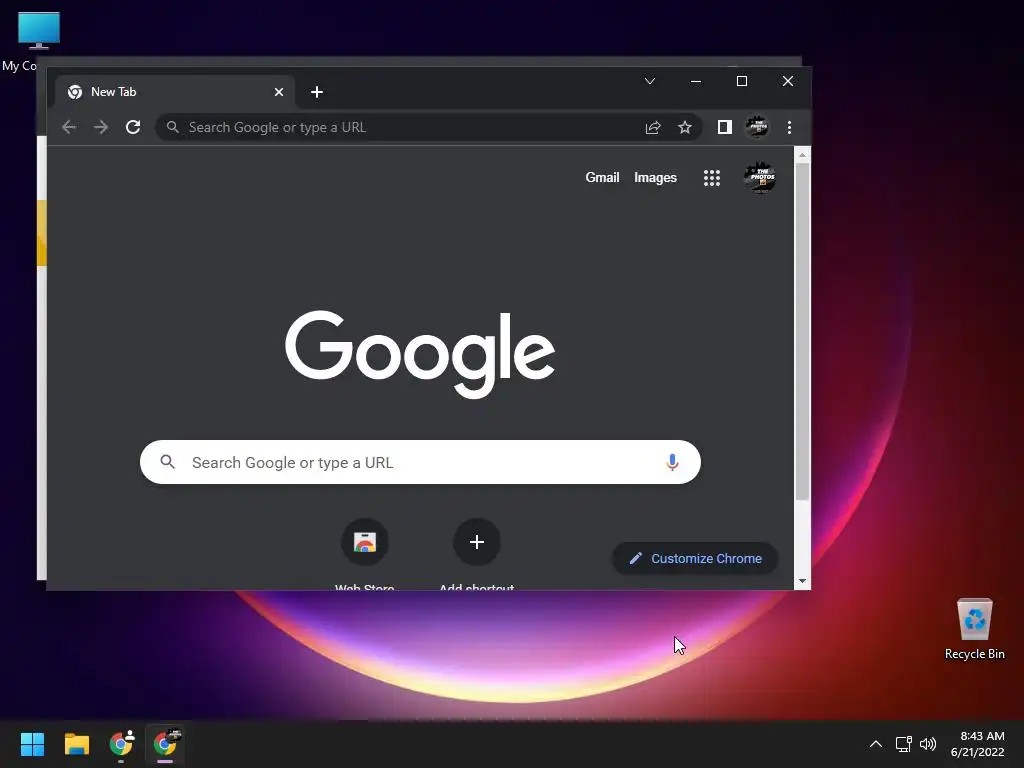1024x768 pixels.
Task: Maximize the Chrome window
Action: [742, 81]
